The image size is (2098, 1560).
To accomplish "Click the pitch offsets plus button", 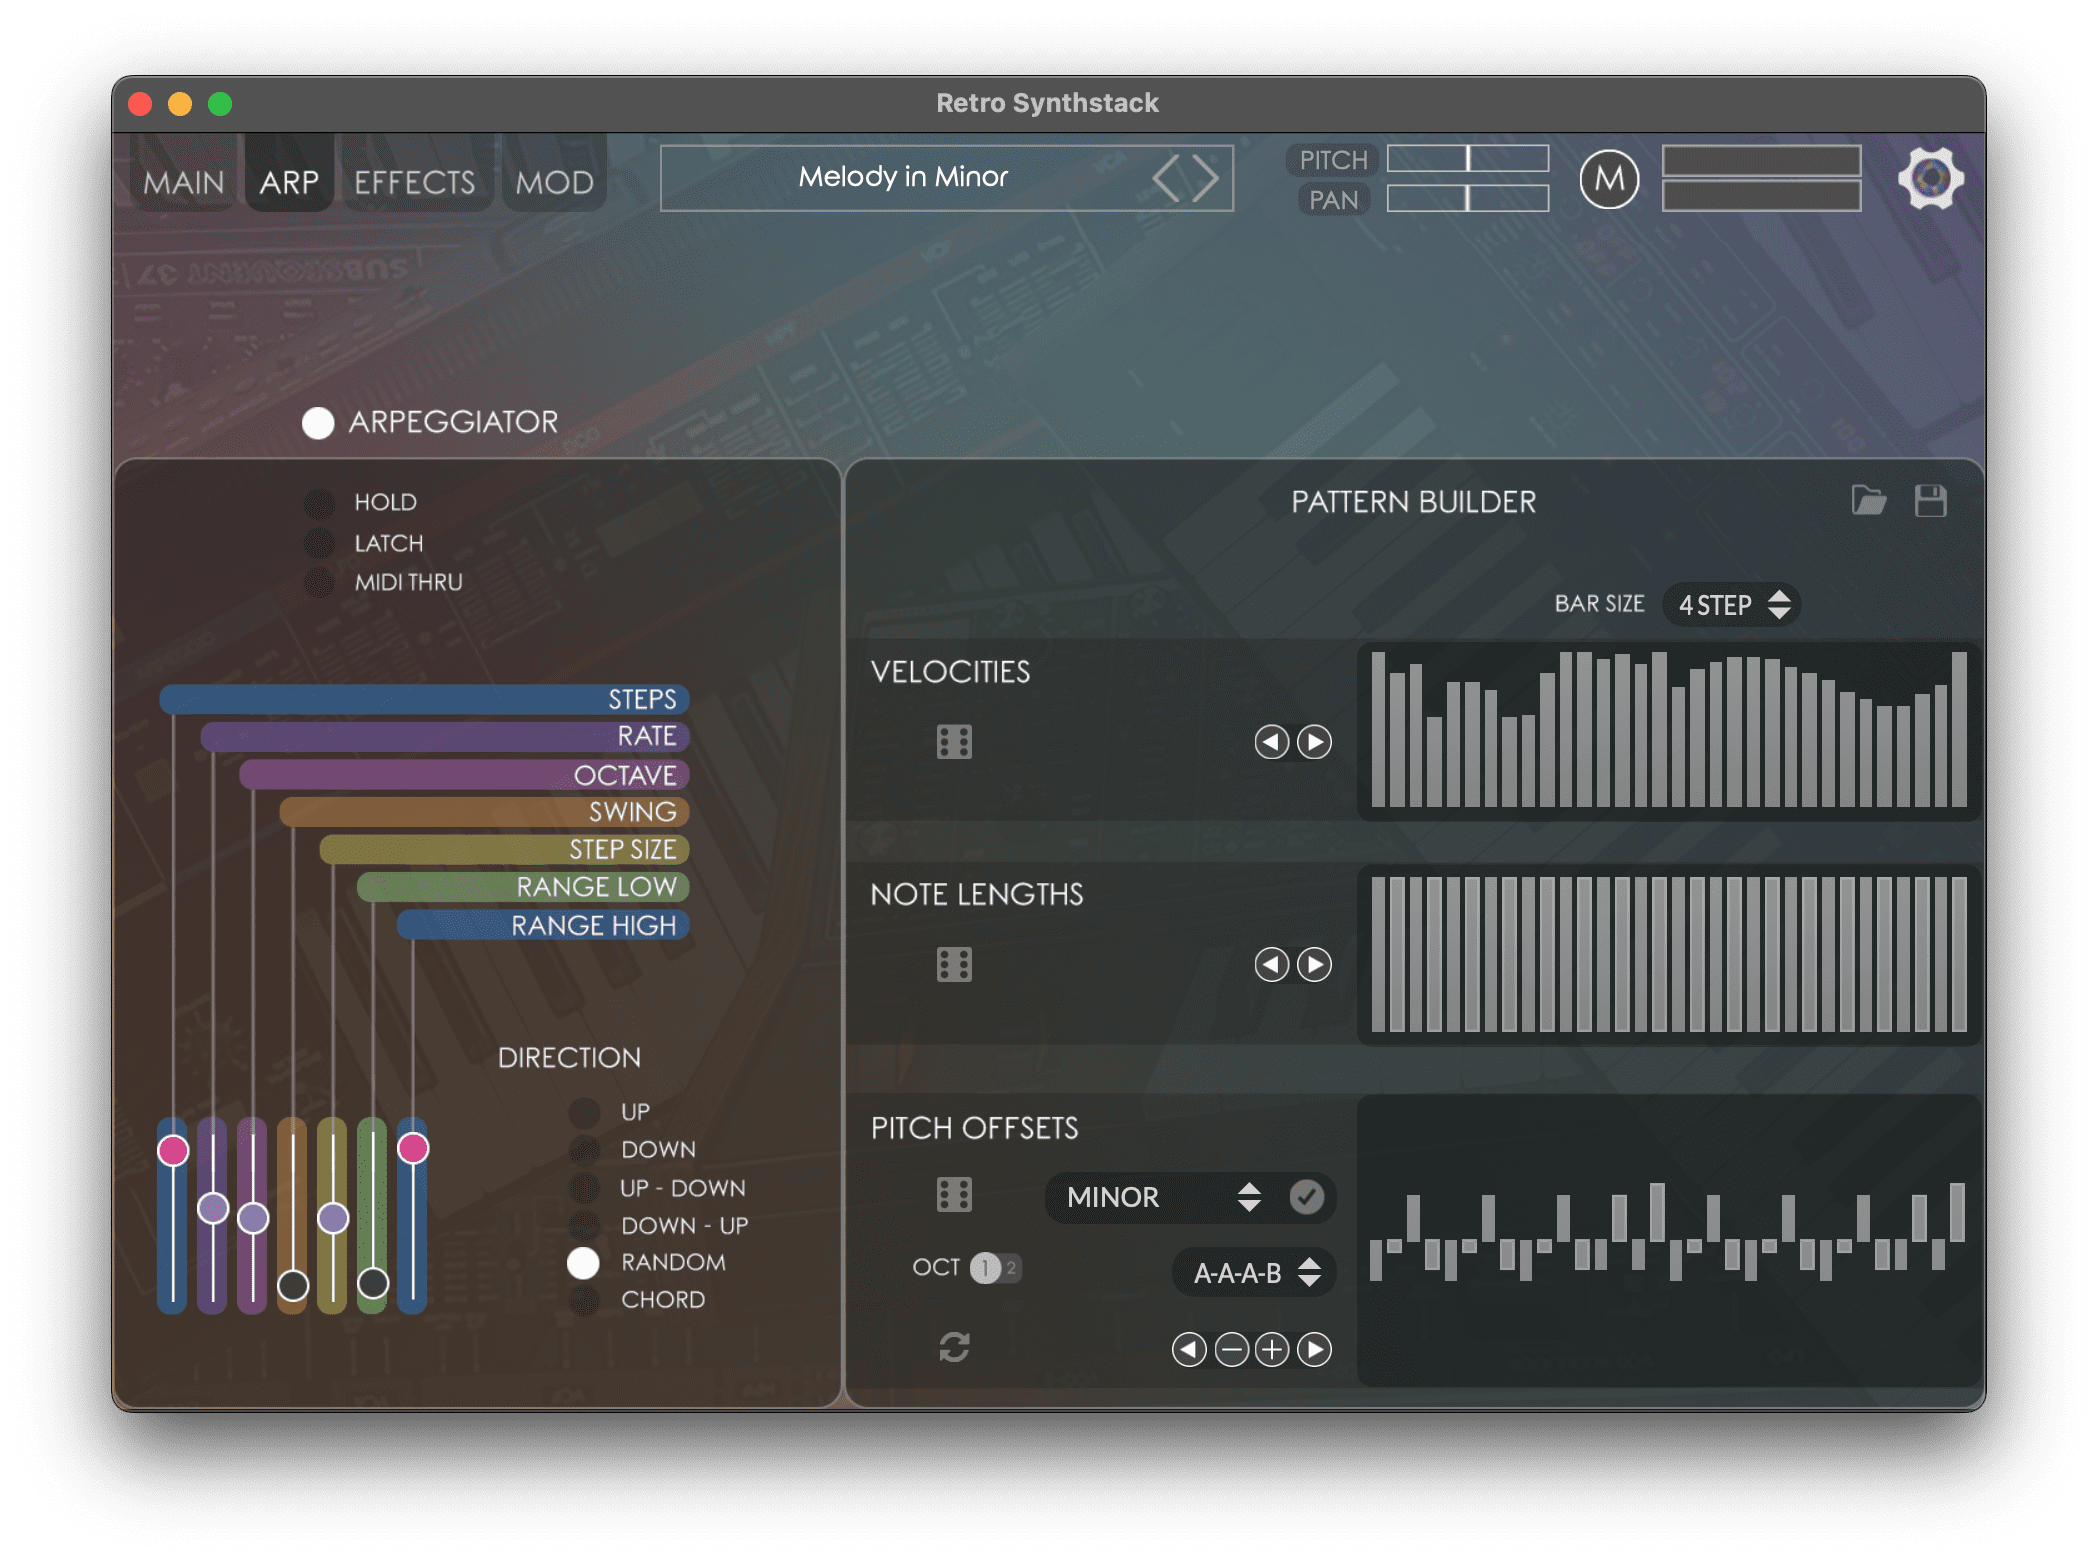I will (1272, 1350).
